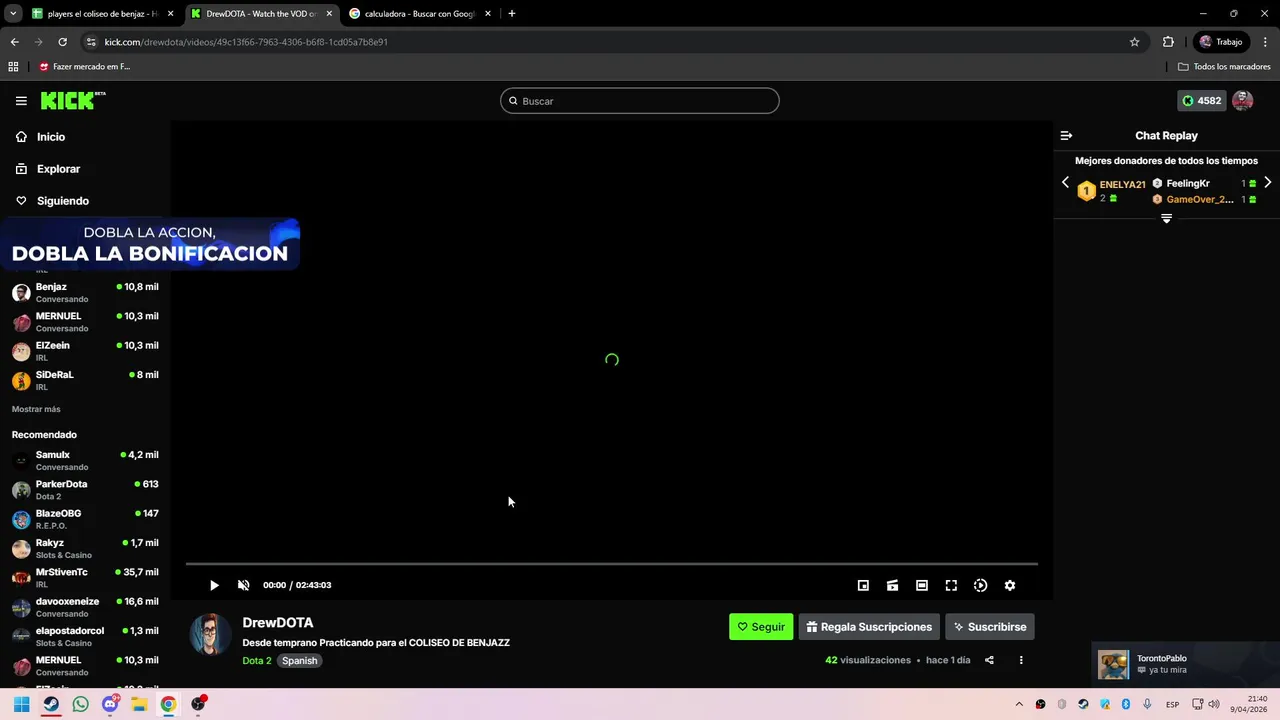
Task: Go back in the browser
Action: [14, 42]
